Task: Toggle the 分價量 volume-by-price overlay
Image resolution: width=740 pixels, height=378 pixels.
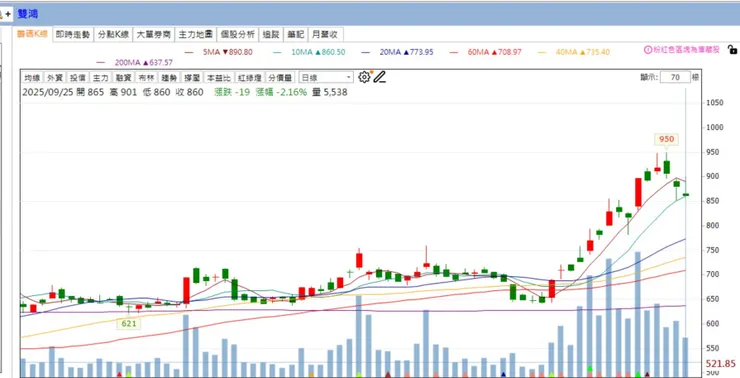Action: (x=280, y=78)
